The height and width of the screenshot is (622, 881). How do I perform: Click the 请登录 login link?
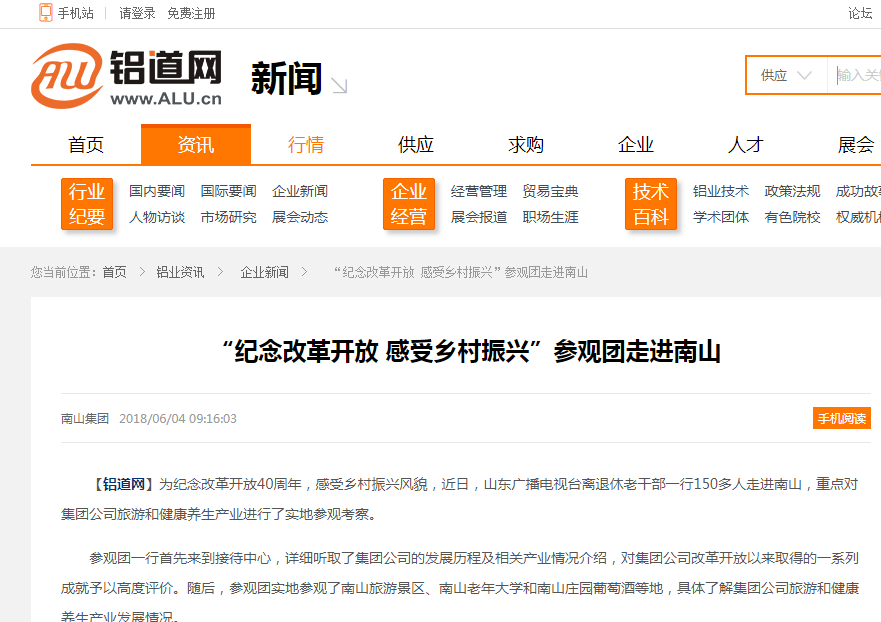click(x=137, y=13)
